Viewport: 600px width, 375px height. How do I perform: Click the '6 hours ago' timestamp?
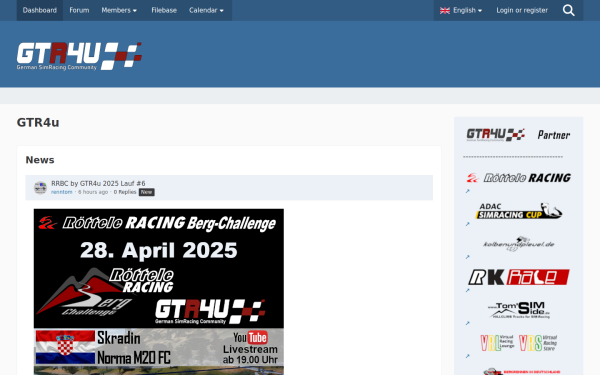[93, 192]
